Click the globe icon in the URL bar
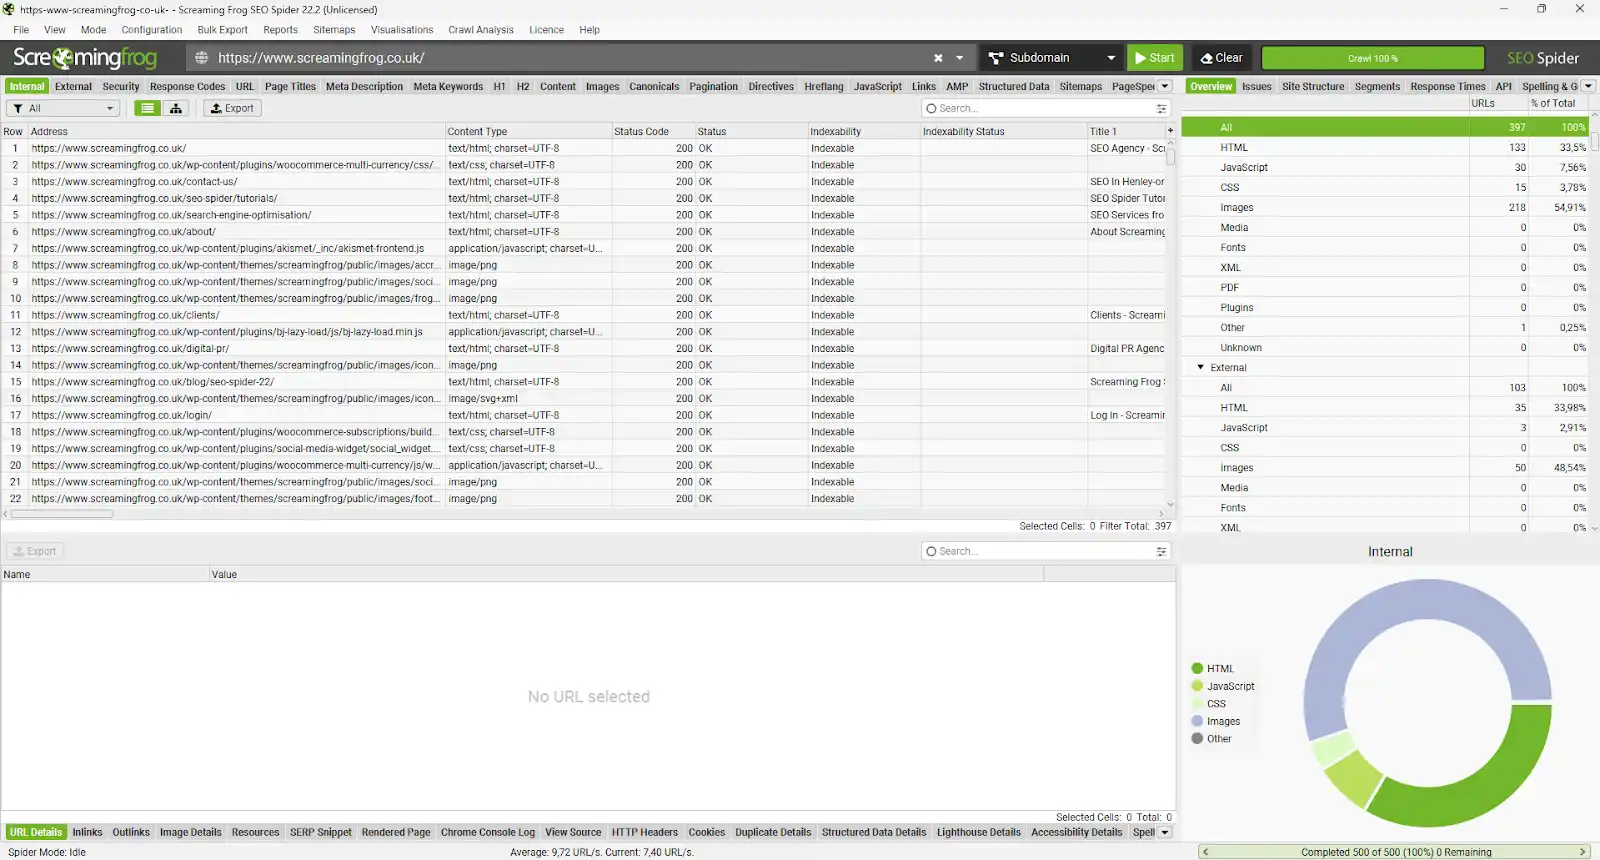 click(201, 58)
